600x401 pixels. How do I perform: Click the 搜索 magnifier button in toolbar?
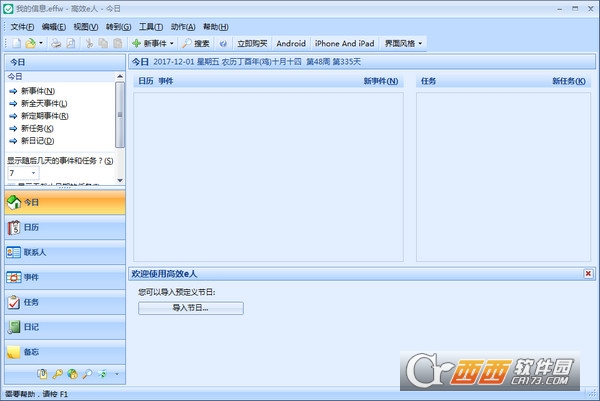pos(196,43)
